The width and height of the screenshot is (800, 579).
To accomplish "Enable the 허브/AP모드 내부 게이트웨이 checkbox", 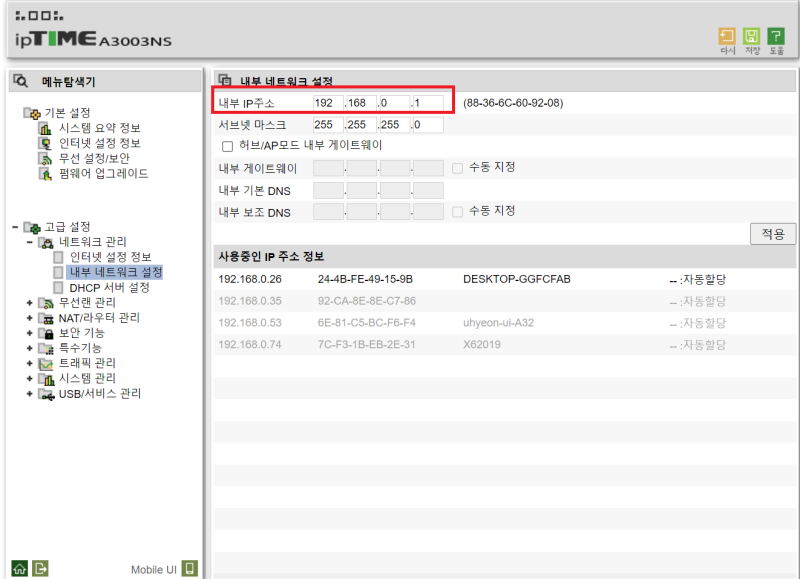I will (225, 145).
